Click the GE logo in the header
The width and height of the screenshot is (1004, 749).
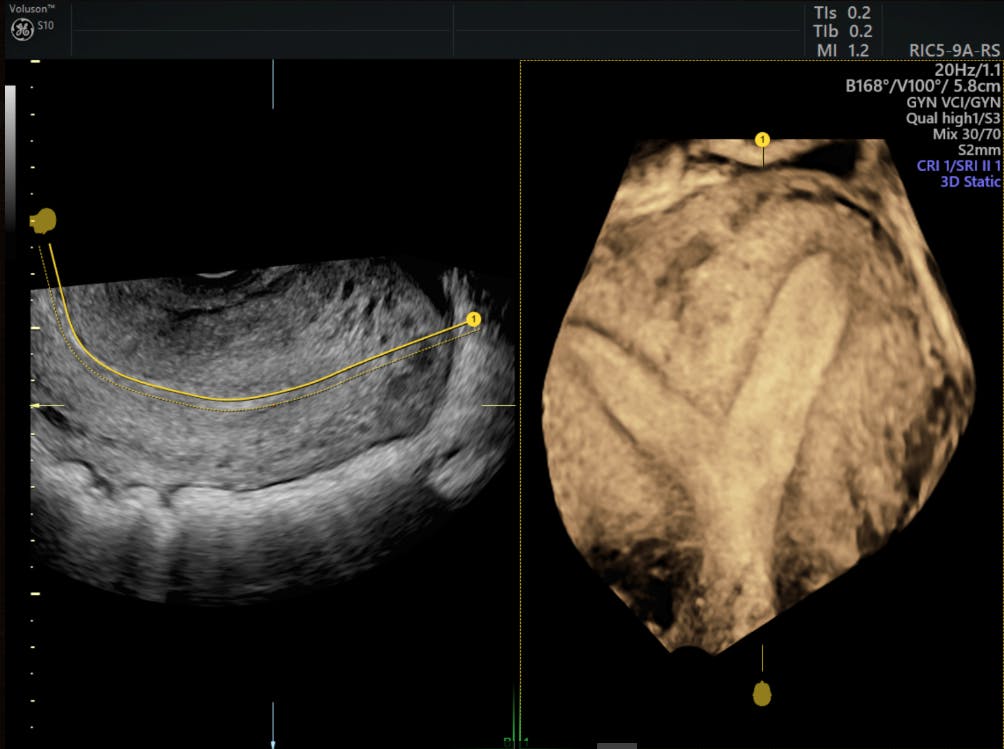[x=22, y=29]
